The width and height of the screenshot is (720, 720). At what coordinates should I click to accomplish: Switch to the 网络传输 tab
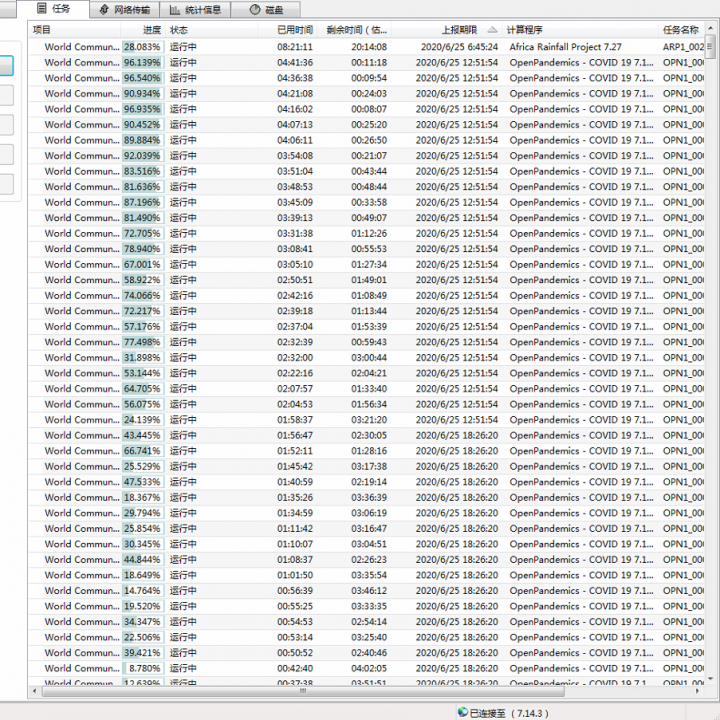click(x=124, y=10)
